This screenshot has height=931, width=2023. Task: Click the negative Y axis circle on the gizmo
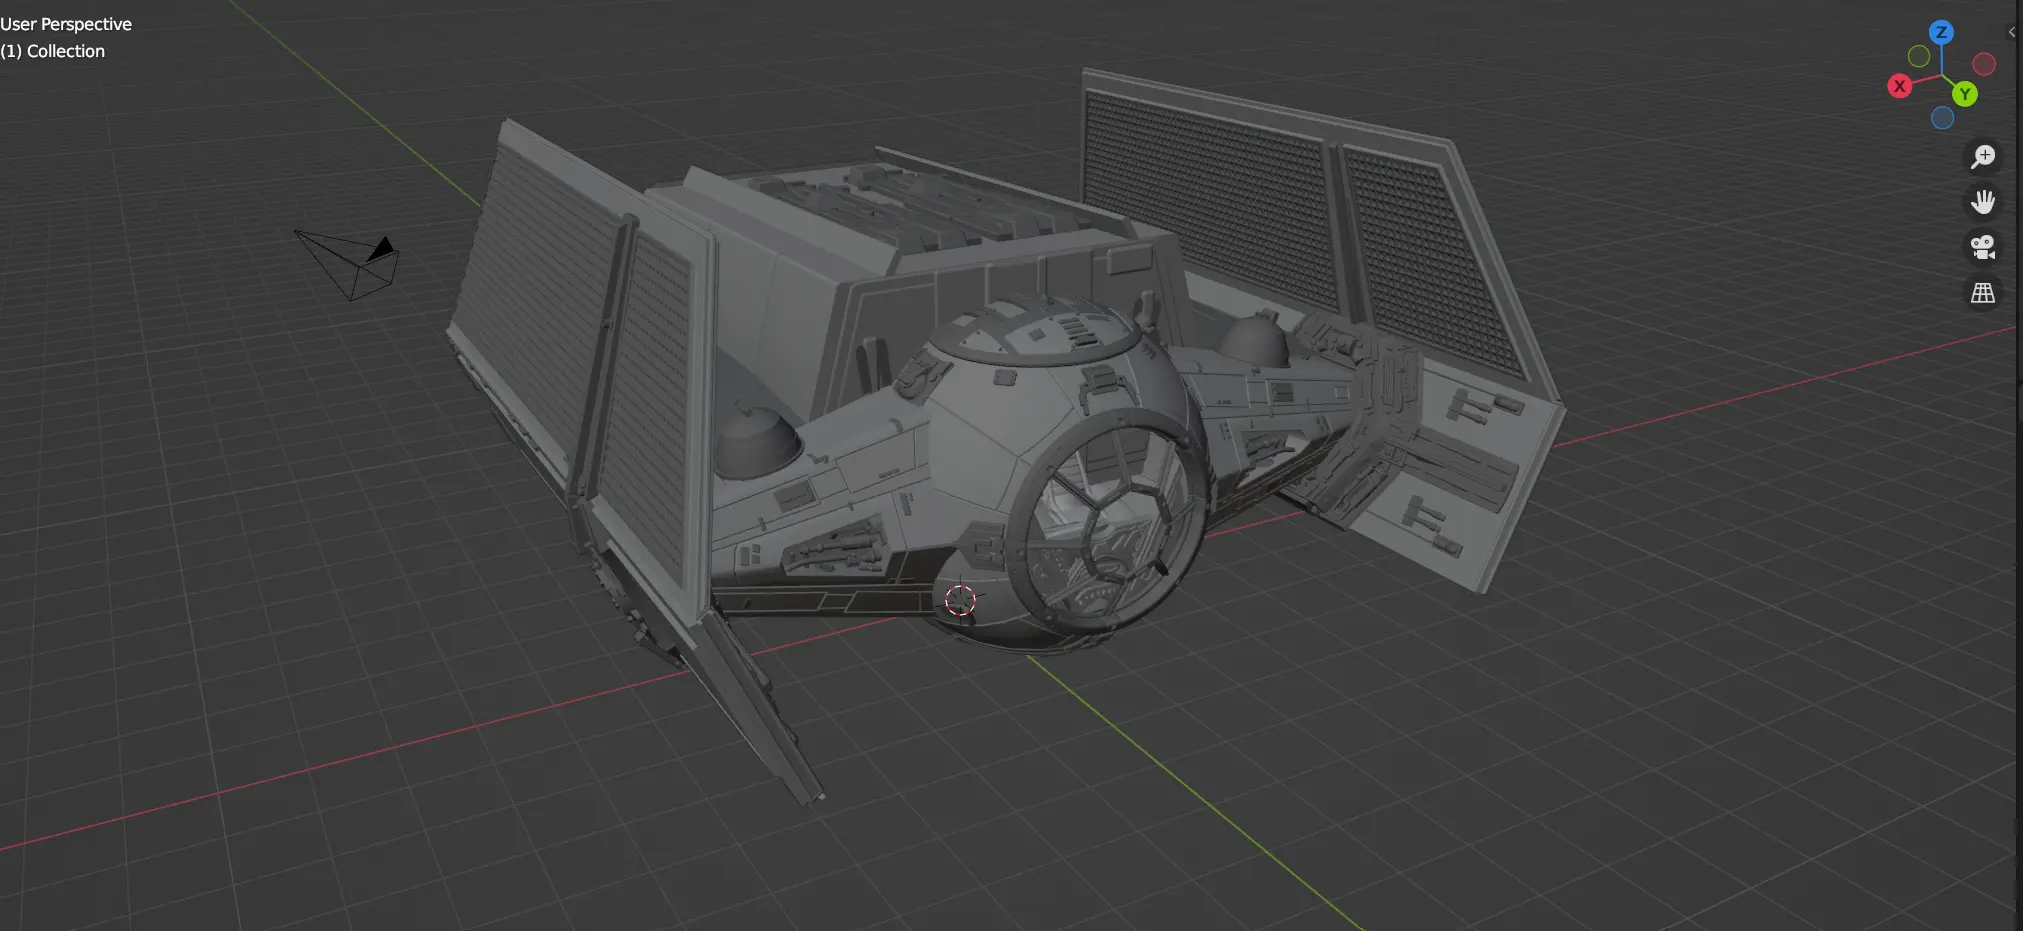click(1918, 56)
